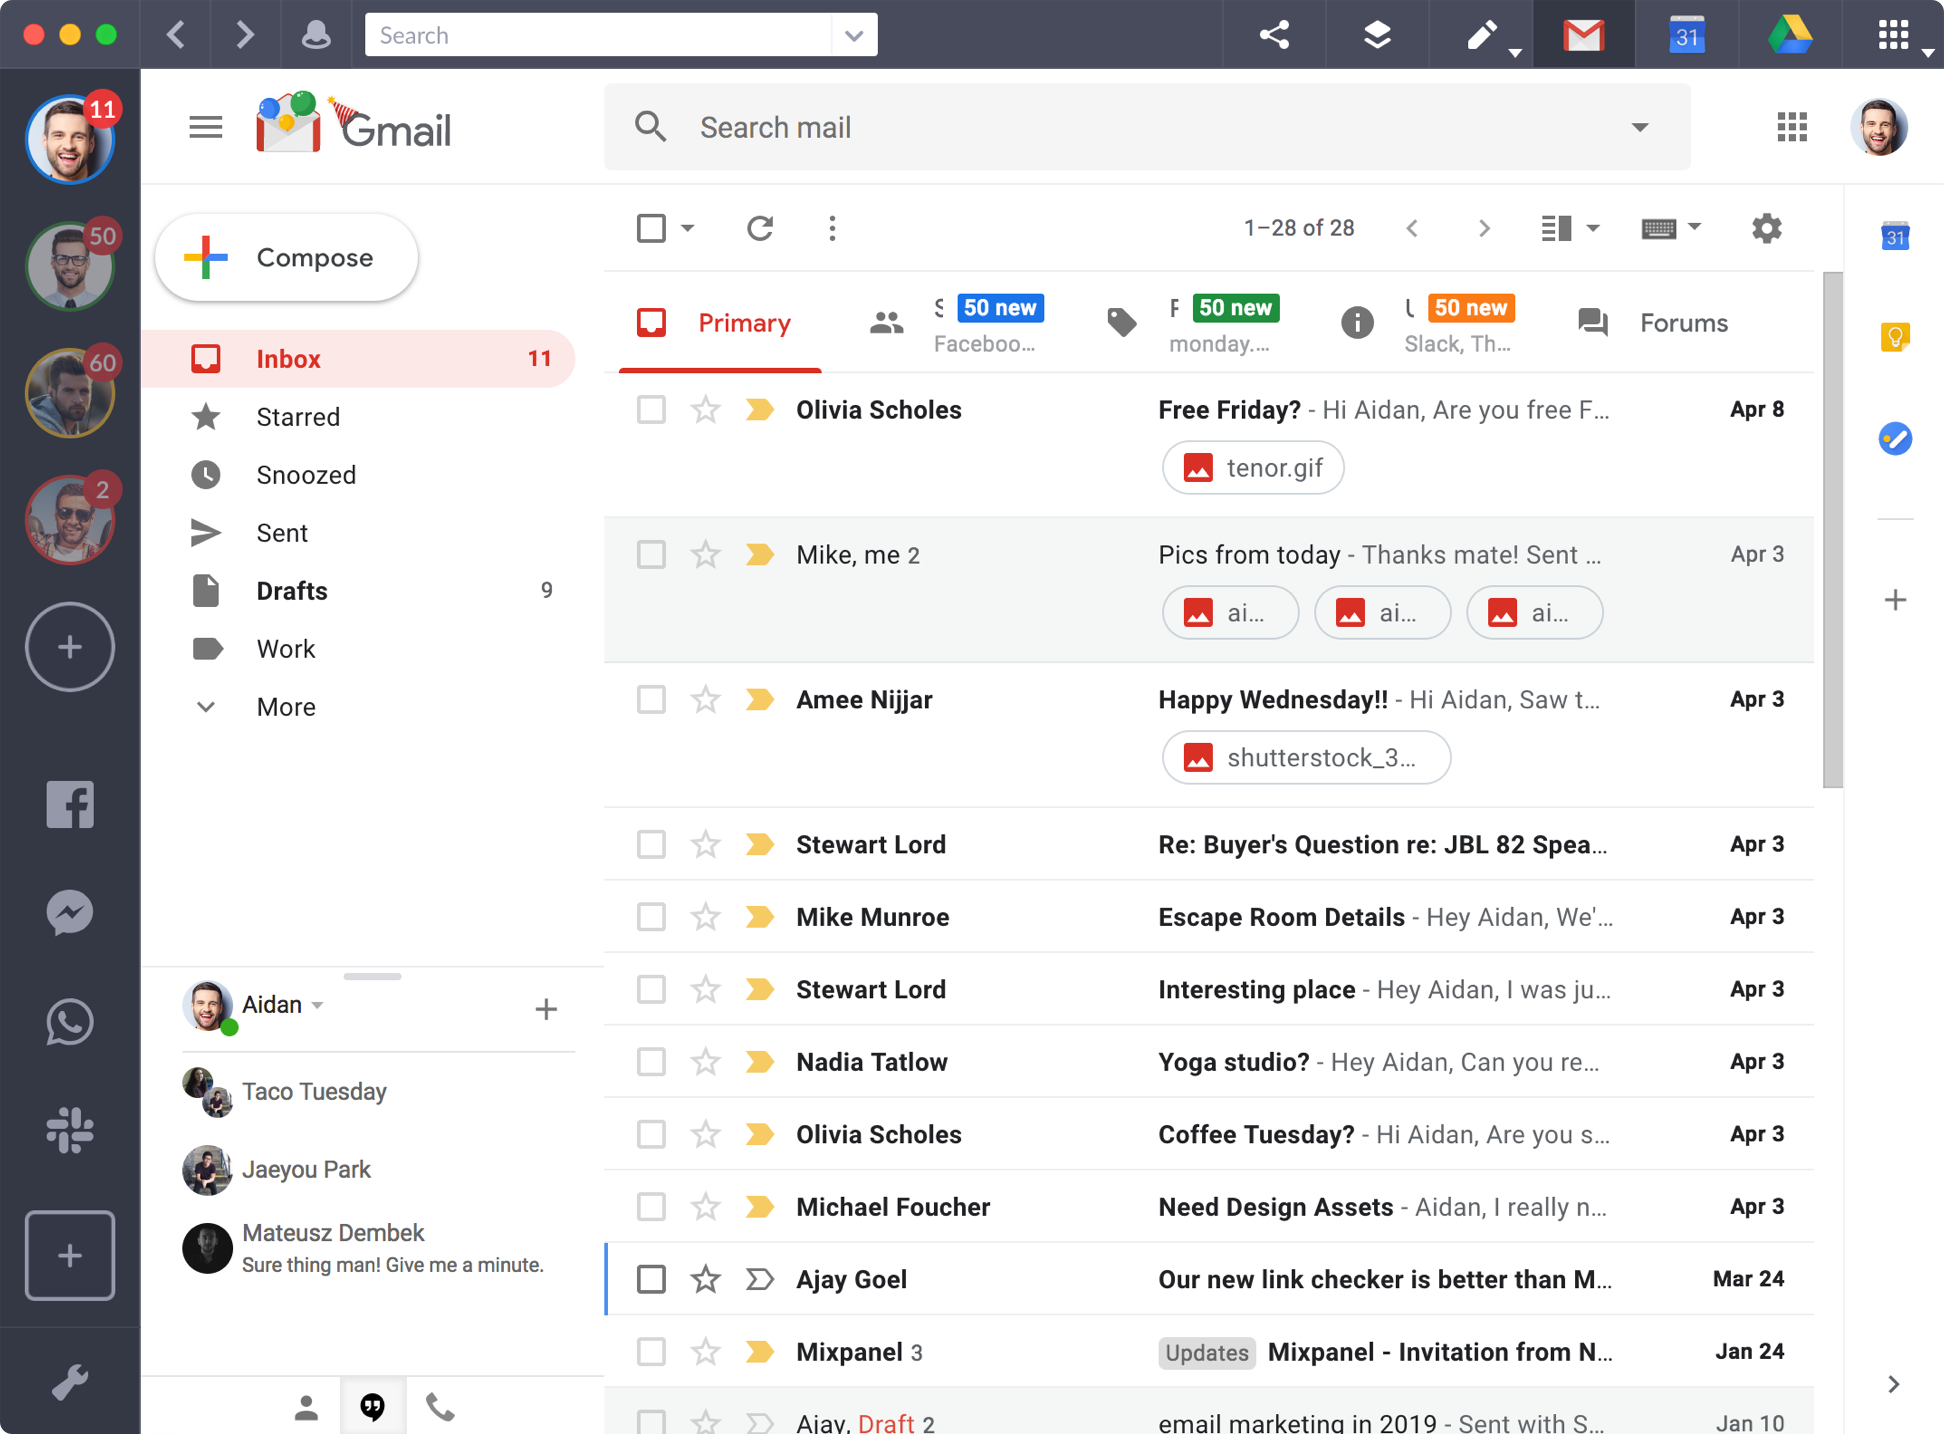1944x1434 pixels.
Task: Open the Slack sidebar icon
Action: tap(70, 1130)
